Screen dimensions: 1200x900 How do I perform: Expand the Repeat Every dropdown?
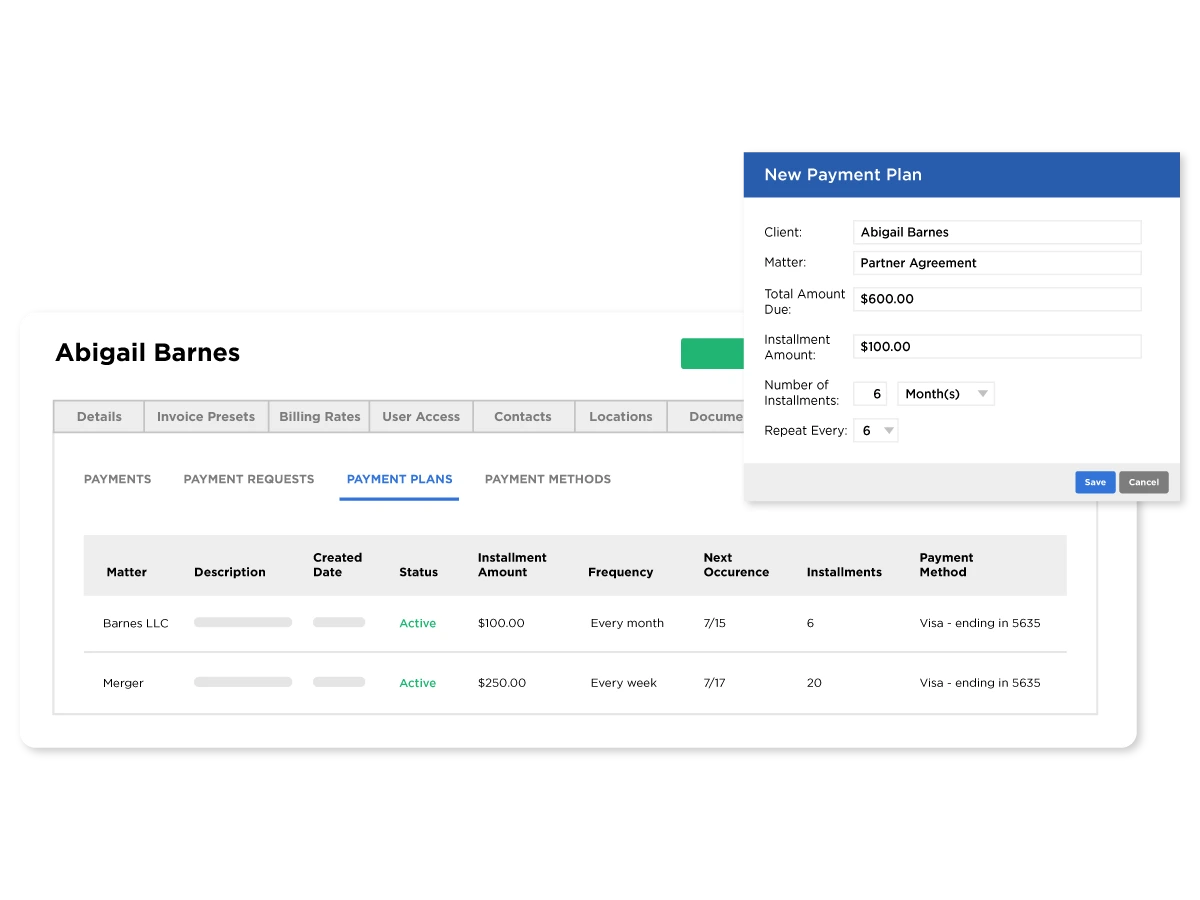tap(876, 431)
